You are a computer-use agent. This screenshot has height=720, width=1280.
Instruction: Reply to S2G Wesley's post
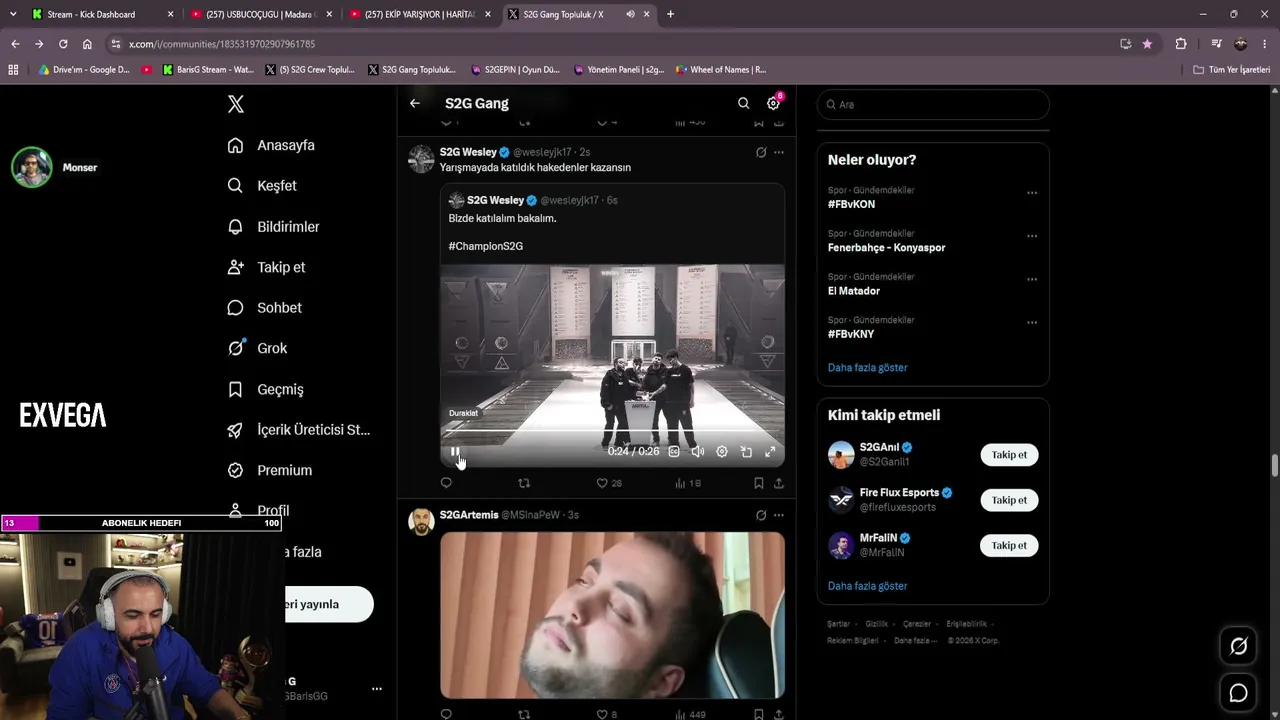446,483
